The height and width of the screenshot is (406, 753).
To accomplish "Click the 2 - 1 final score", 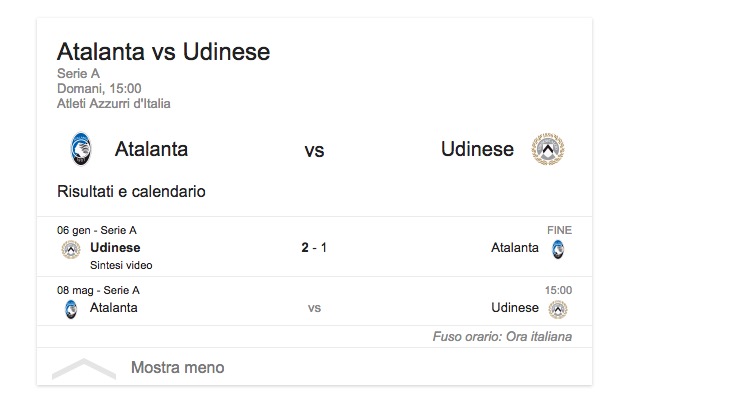I will [314, 248].
